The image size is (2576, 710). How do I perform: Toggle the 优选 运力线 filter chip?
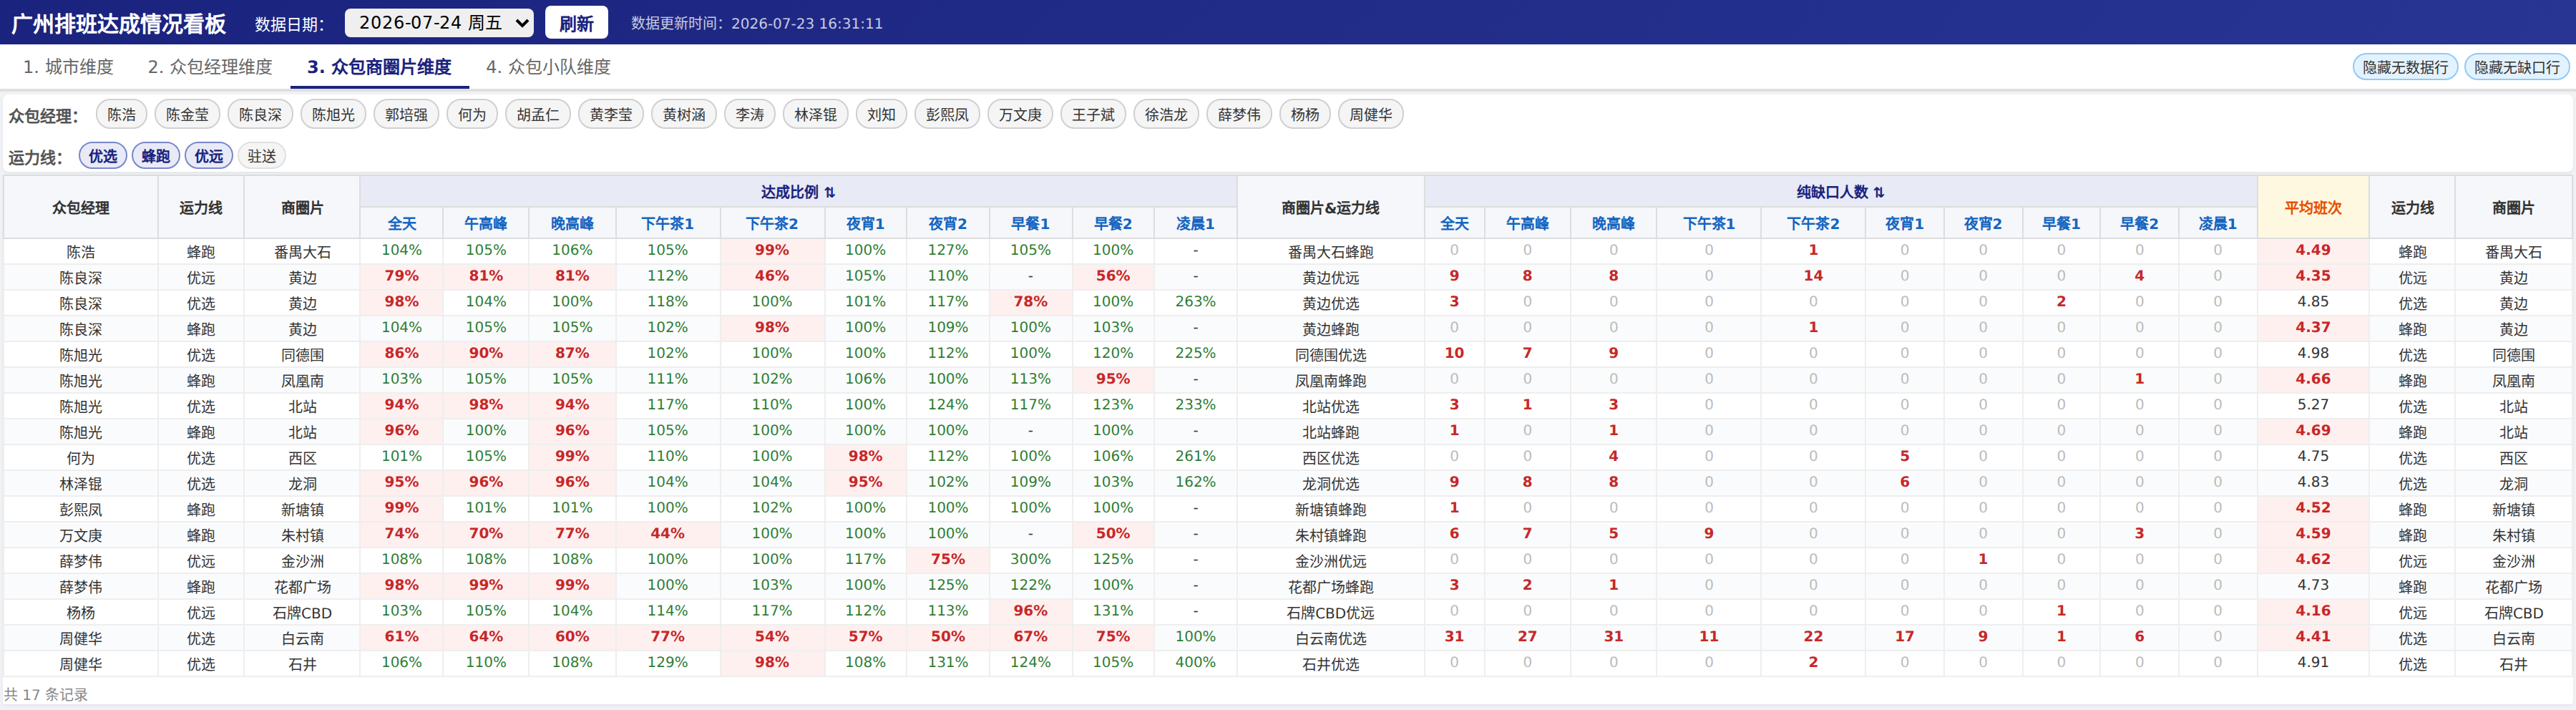tap(103, 156)
